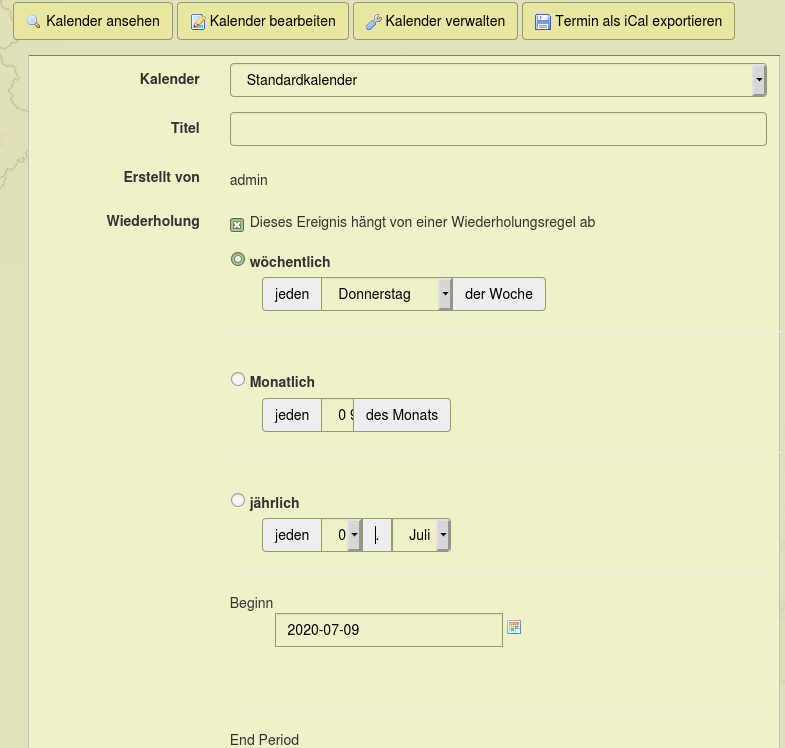The height and width of the screenshot is (748, 785).
Task: Select the Monatlich radio button
Action: 238,380
